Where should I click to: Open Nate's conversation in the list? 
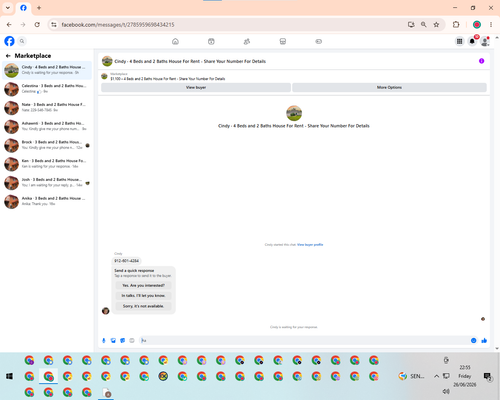point(47,107)
